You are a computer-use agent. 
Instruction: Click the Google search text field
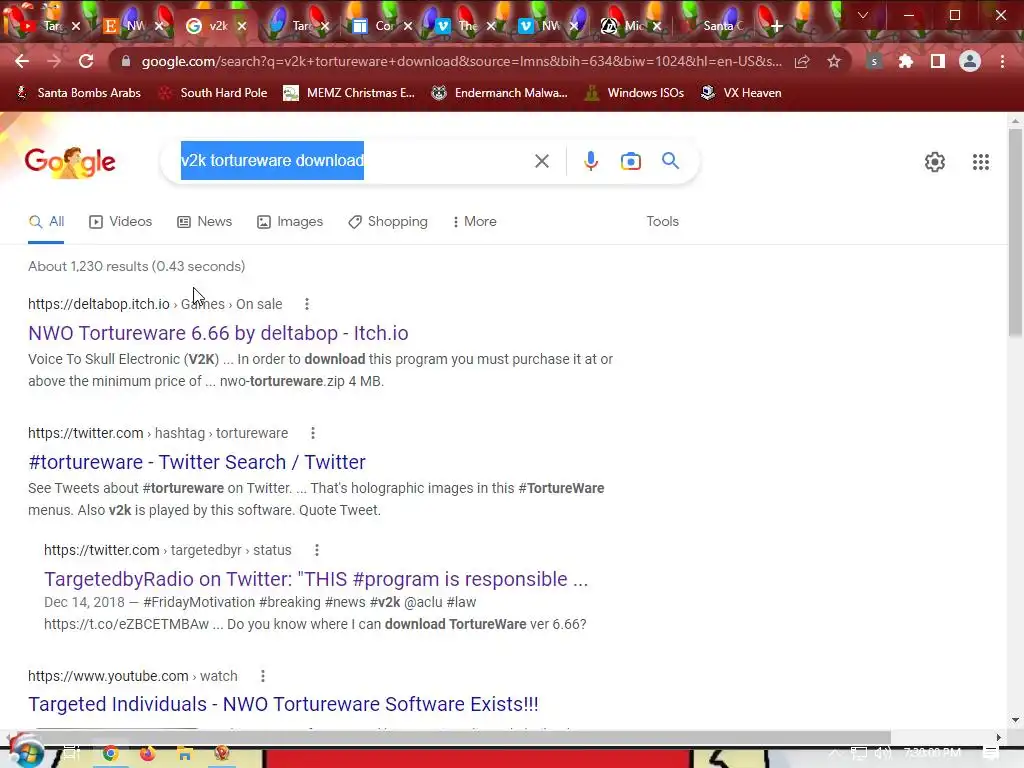click(353, 161)
